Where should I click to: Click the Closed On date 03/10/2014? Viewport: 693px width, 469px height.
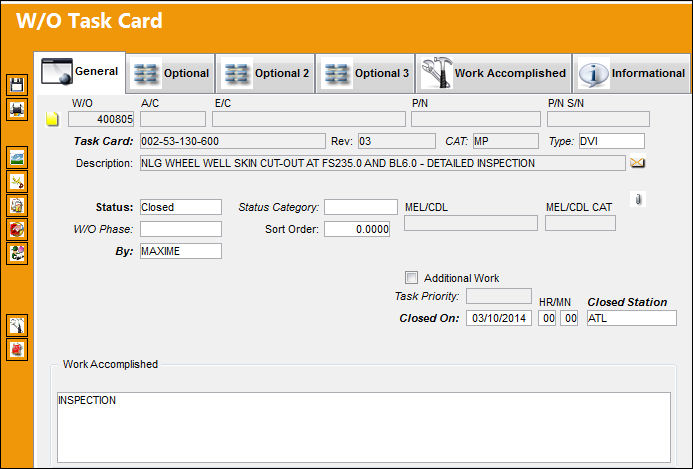[x=499, y=318]
